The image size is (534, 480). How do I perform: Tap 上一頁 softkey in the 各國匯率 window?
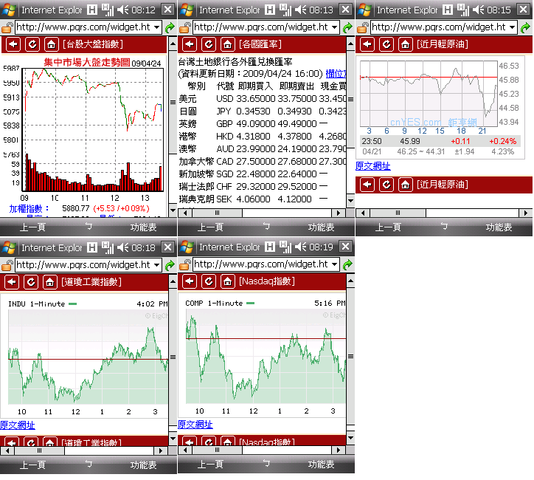tap(210, 227)
